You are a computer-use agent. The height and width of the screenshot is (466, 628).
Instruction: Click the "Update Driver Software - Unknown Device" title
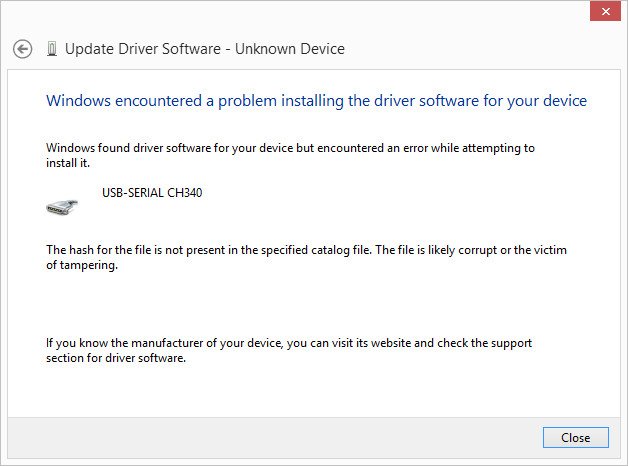[x=204, y=49]
